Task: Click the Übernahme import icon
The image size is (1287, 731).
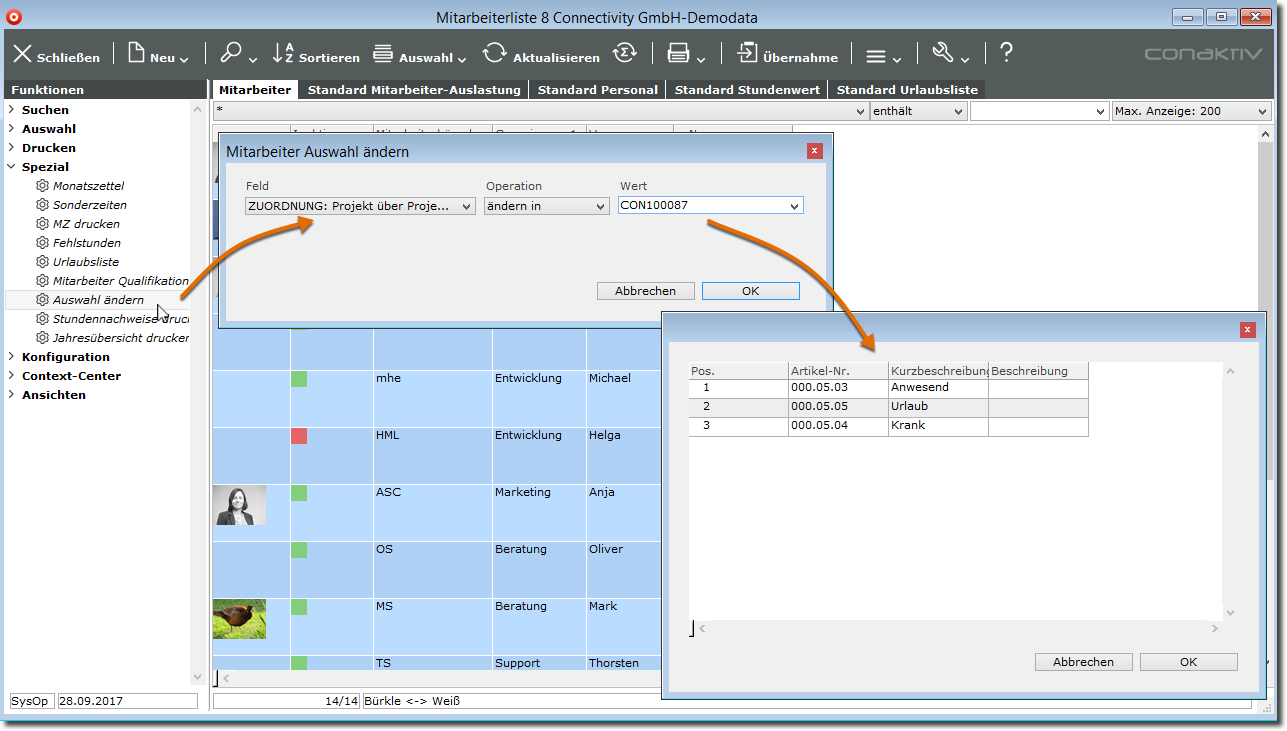Action: click(747, 54)
